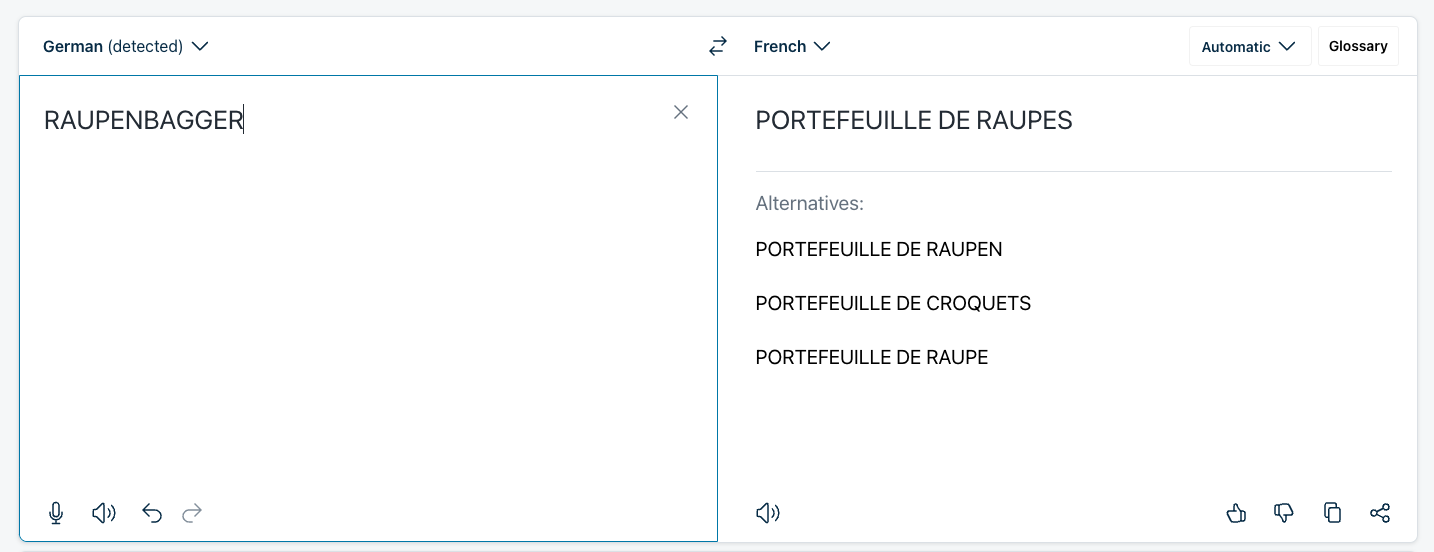Swap source and target languages
Viewport: 1434px width, 552px height.
click(x=718, y=46)
